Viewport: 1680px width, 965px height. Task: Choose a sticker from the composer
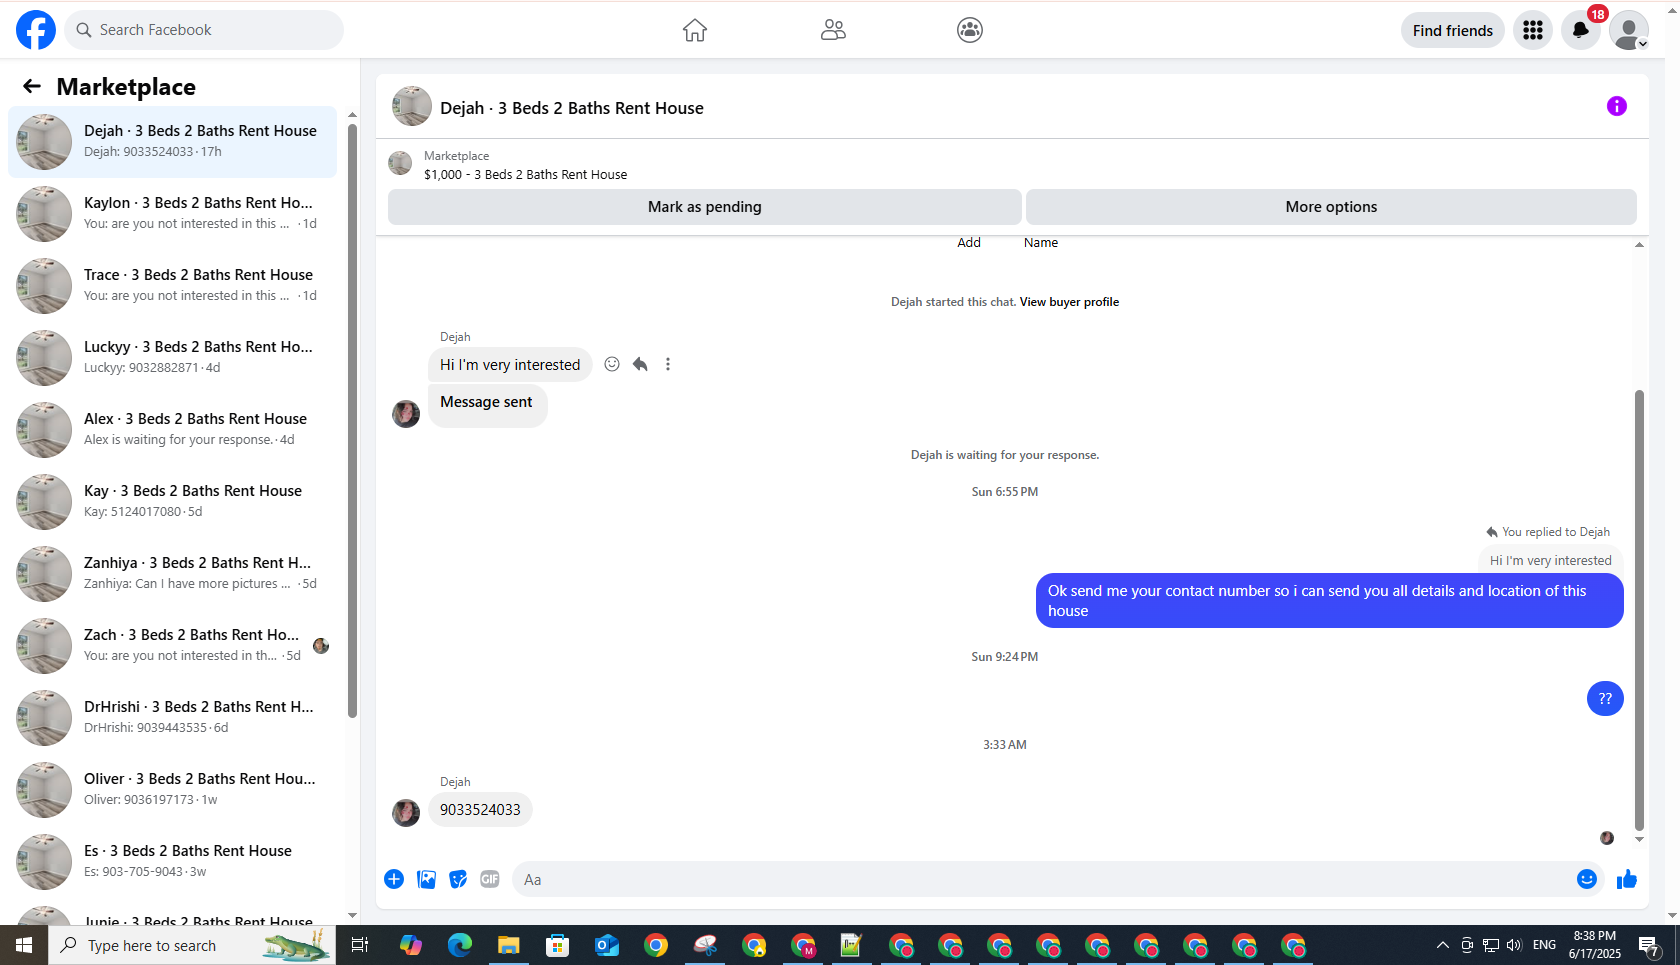click(x=458, y=879)
